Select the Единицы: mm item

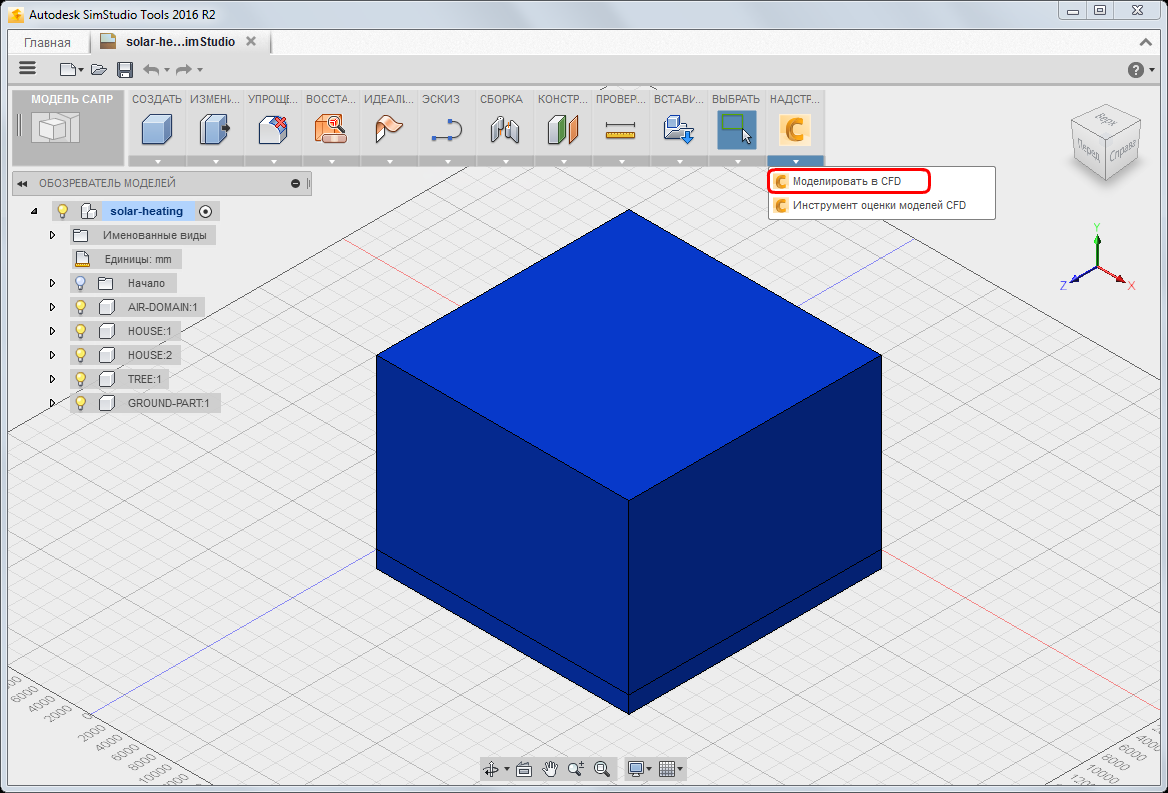coord(127,259)
